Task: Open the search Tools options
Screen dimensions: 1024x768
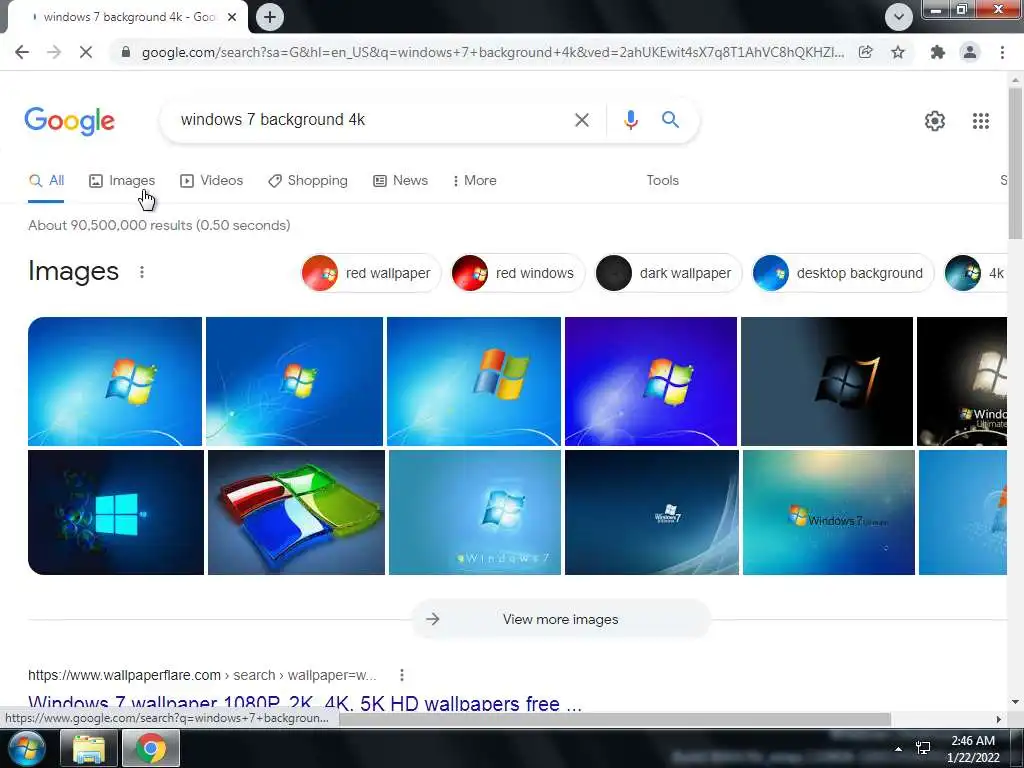Action: pos(662,181)
